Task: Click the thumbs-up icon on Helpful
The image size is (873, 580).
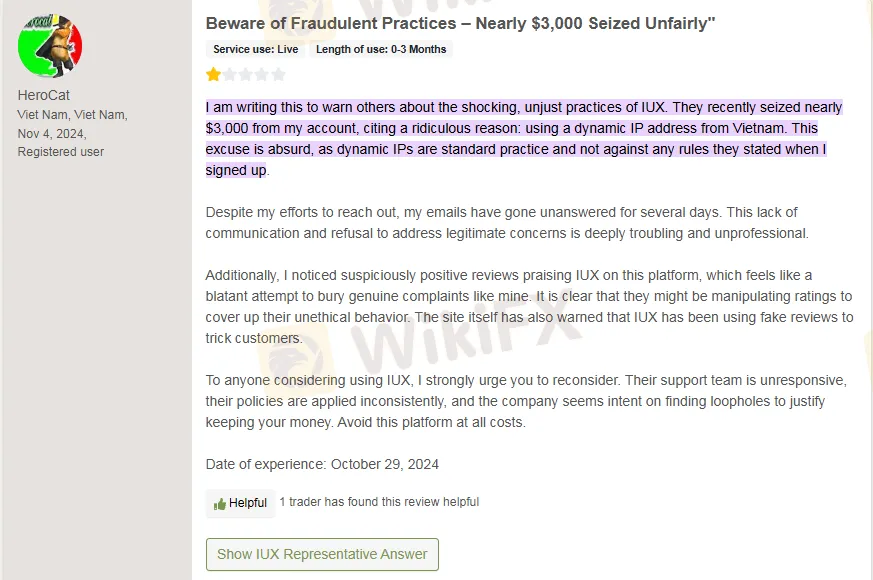Action: point(220,503)
